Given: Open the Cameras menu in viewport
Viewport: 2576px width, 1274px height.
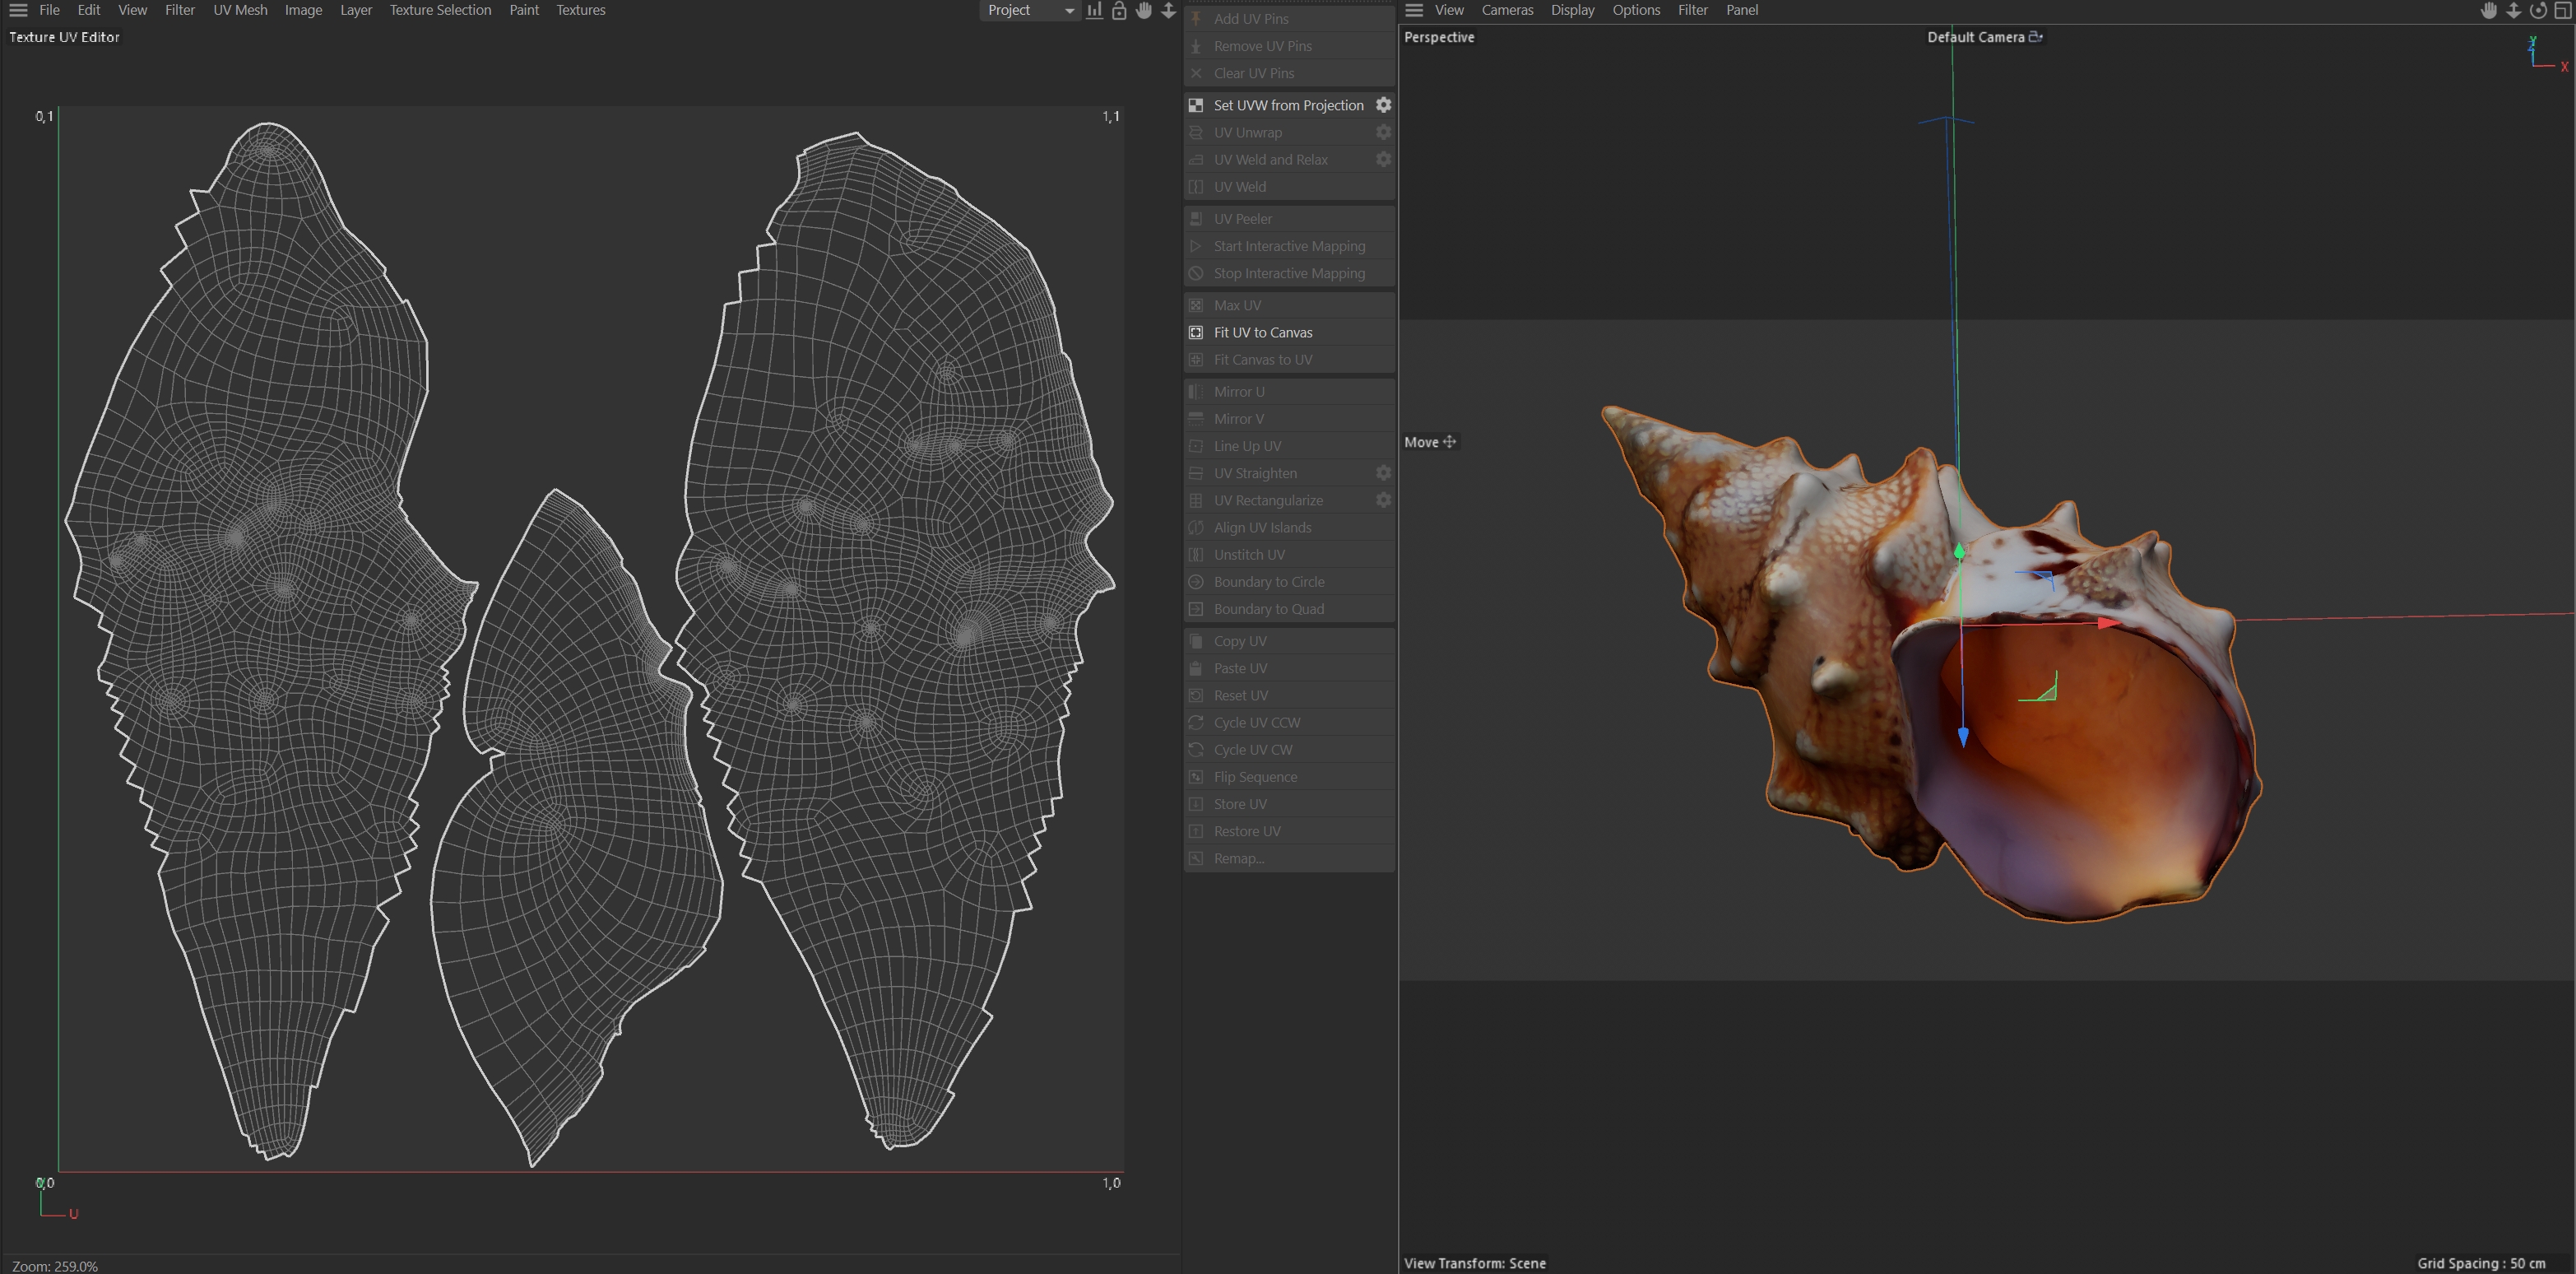Looking at the screenshot, I should tap(1507, 10).
